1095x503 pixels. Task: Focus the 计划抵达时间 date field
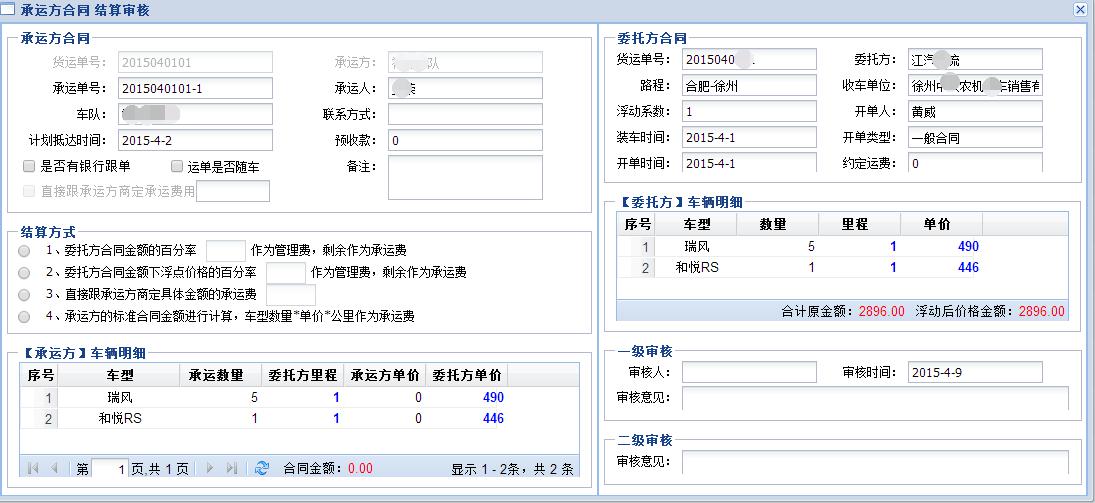[x=195, y=140]
